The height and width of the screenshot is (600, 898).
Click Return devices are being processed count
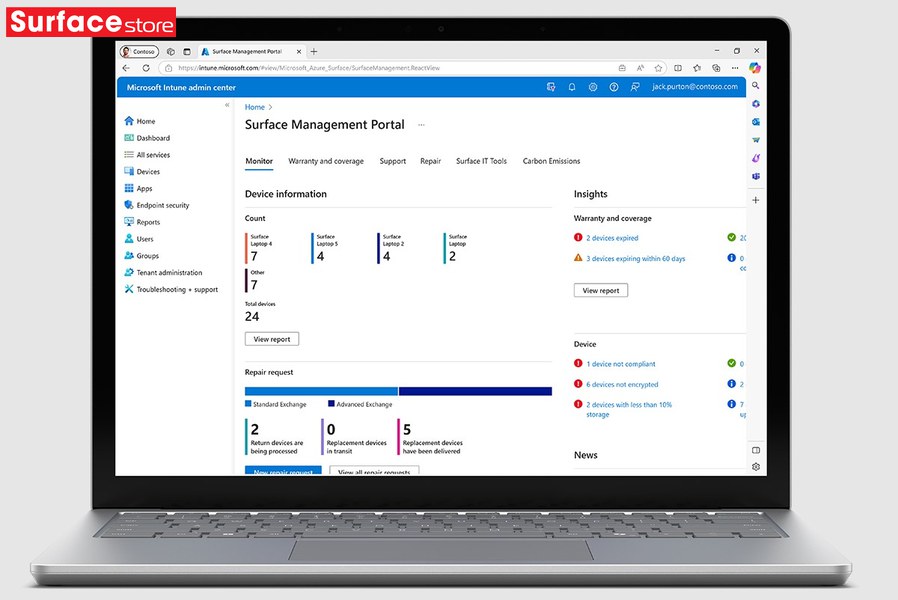pyautogui.click(x=255, y=429)
